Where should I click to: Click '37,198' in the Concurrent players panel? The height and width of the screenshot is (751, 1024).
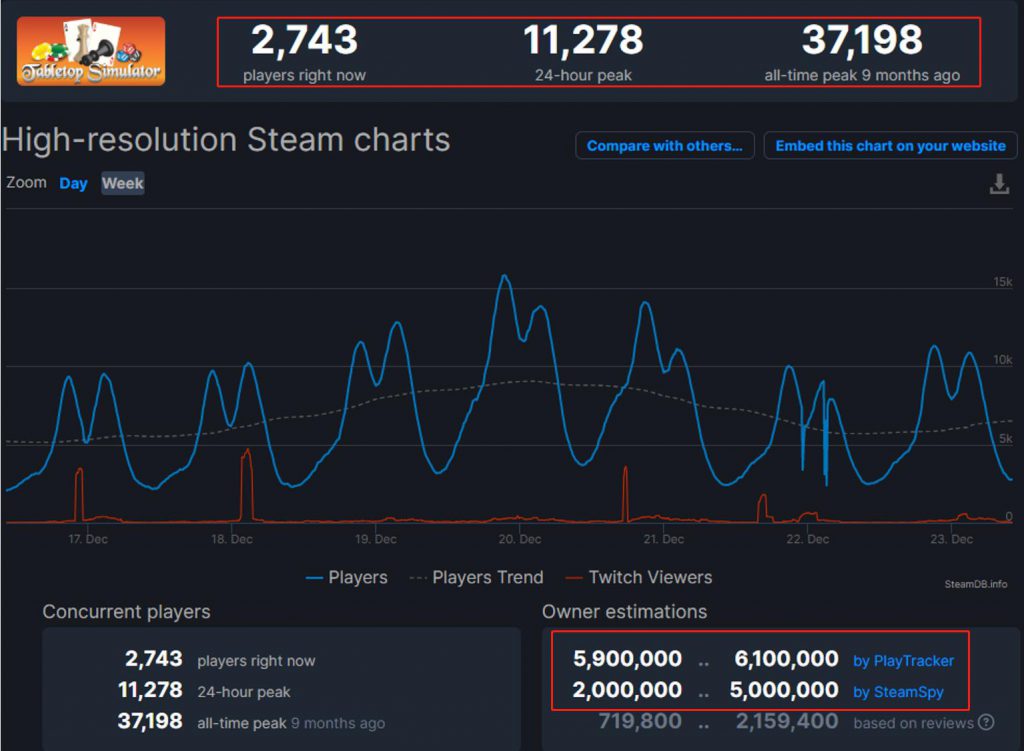click(150, 722)
